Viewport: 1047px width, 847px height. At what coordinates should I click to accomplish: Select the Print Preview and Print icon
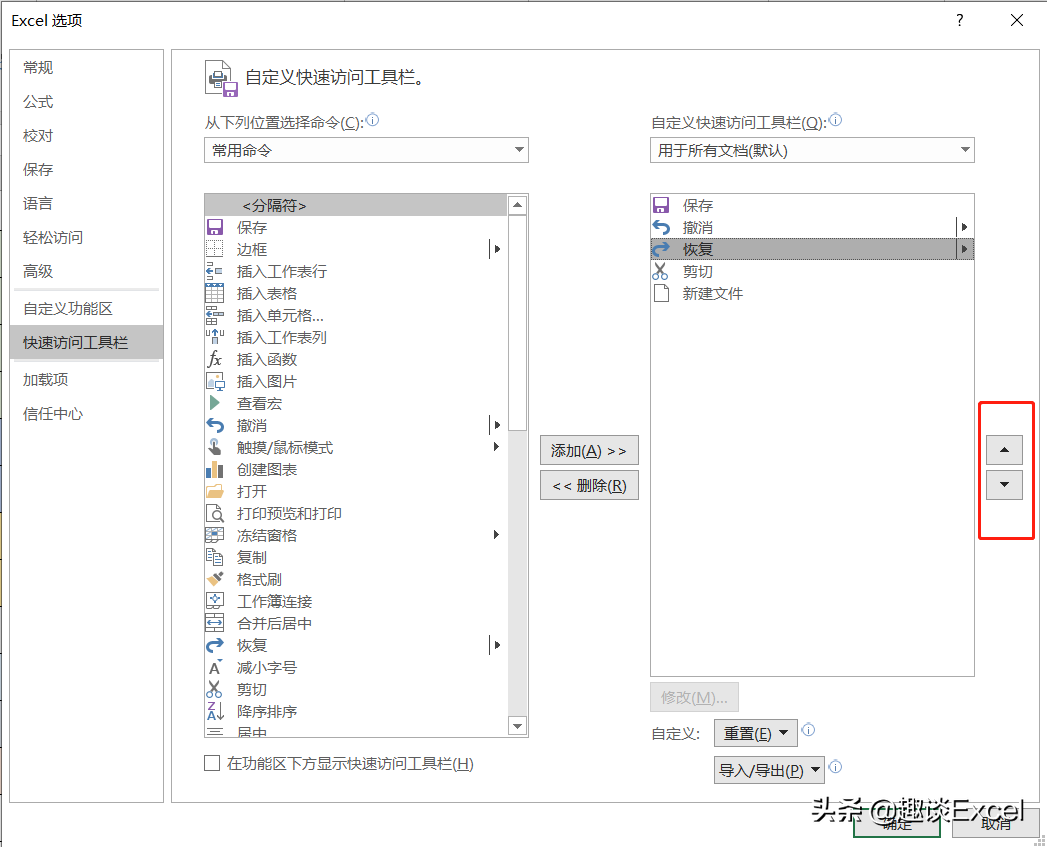tap(214, 513)
